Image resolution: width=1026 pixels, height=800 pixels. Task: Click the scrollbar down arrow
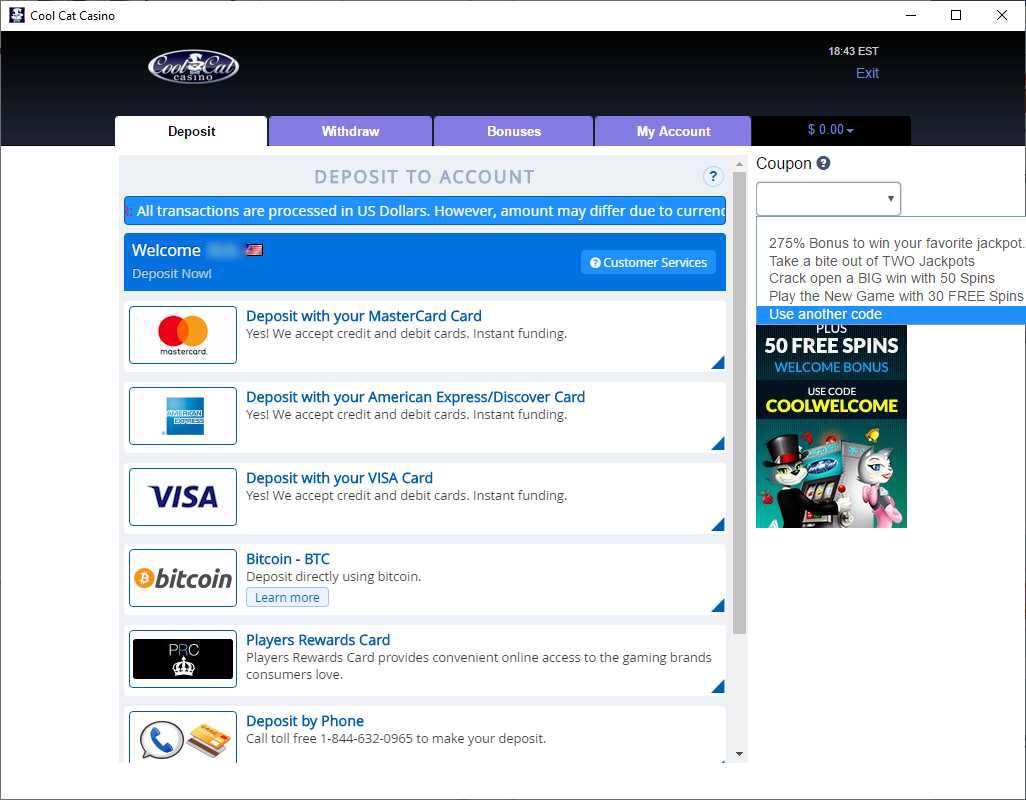click(739, 754)
